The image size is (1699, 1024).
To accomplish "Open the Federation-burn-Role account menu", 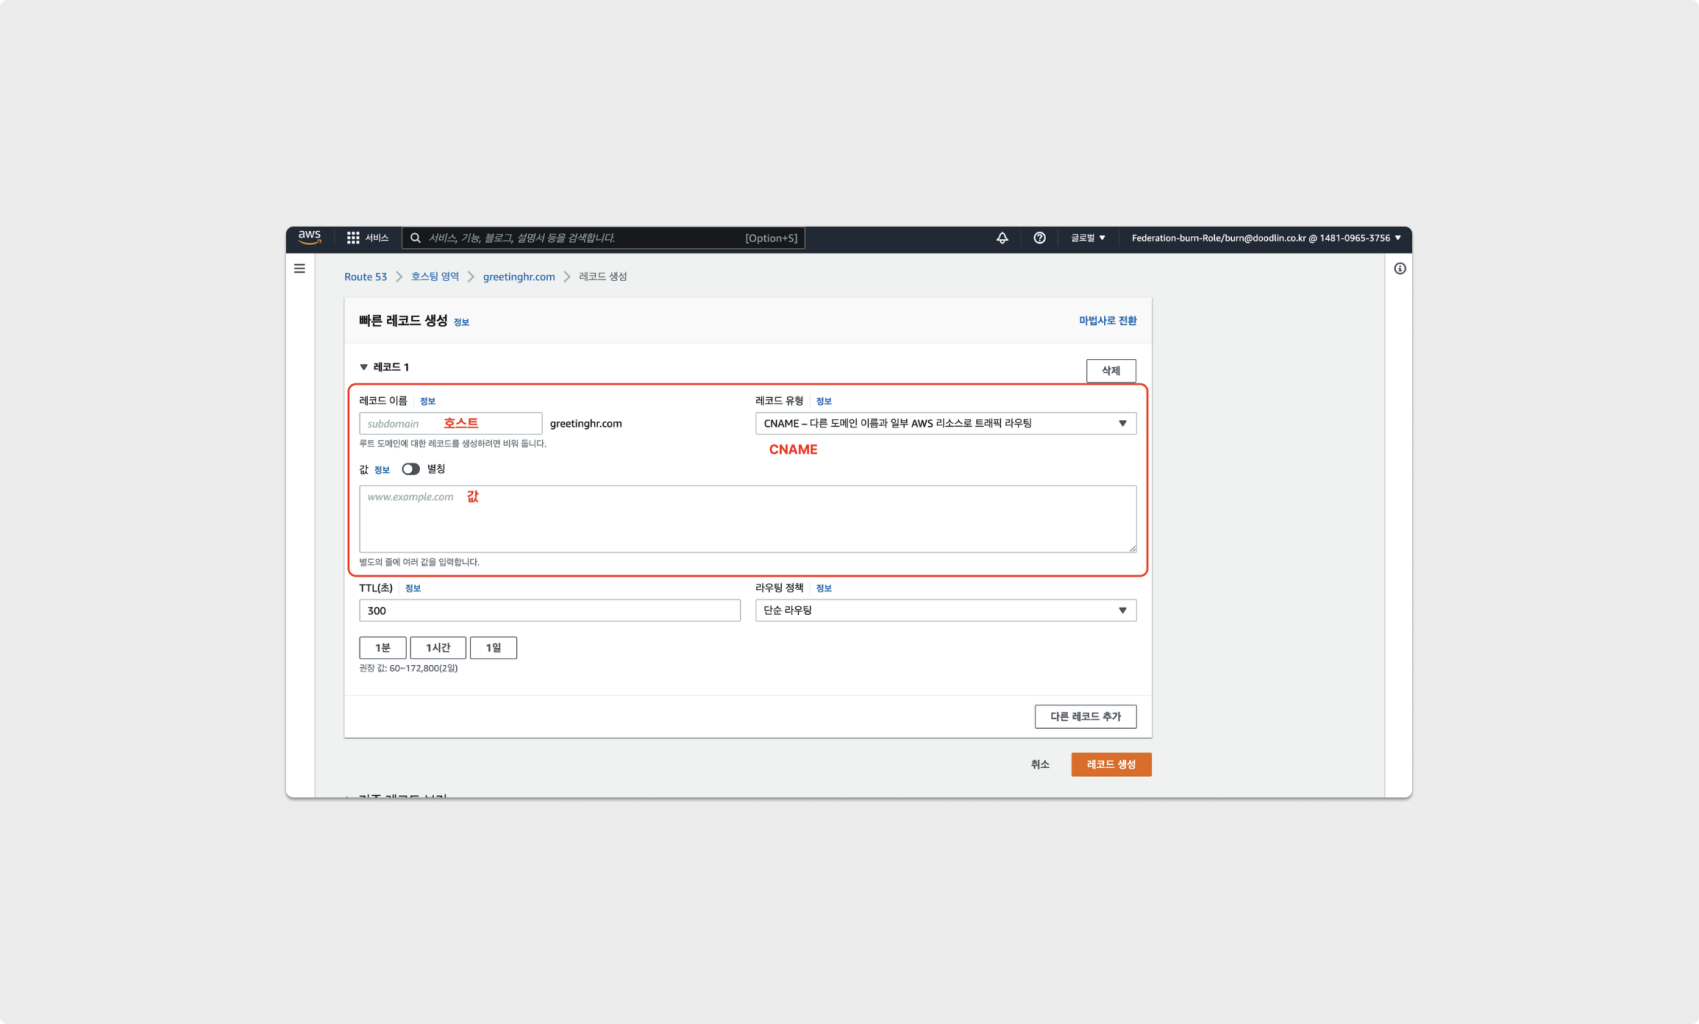I will tap(1266, 238).
